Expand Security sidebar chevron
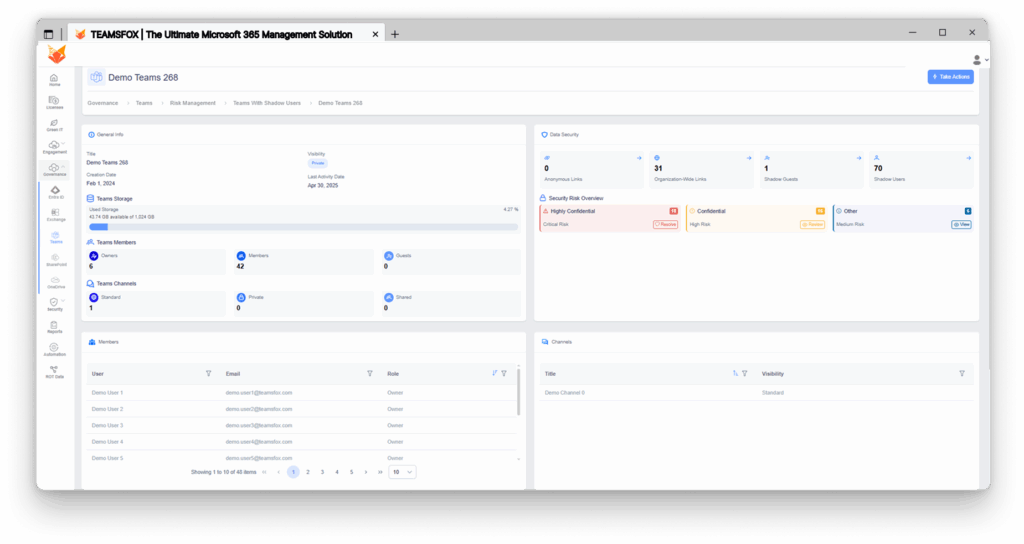Image resolution: width=1024 pixels, height=544 pixels. click(63, 300)
